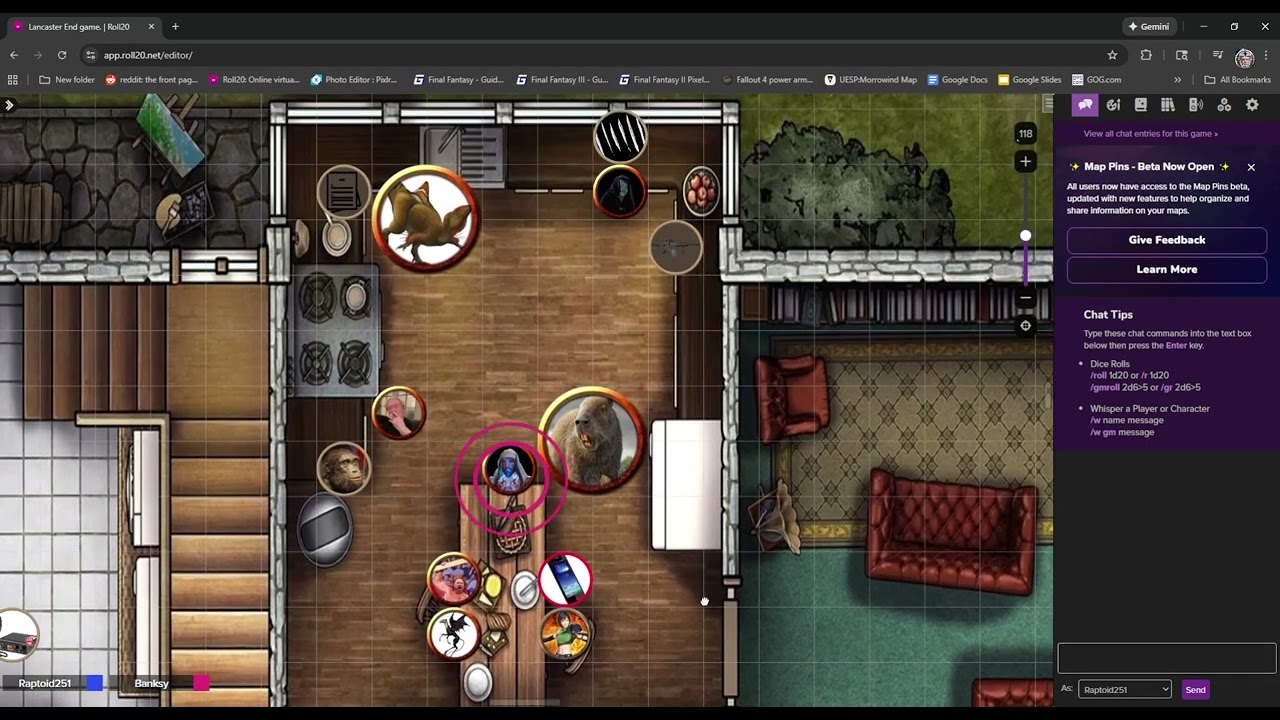The image size is (1280, 720).
Task: Select the claw marks token
Action: 620,137
